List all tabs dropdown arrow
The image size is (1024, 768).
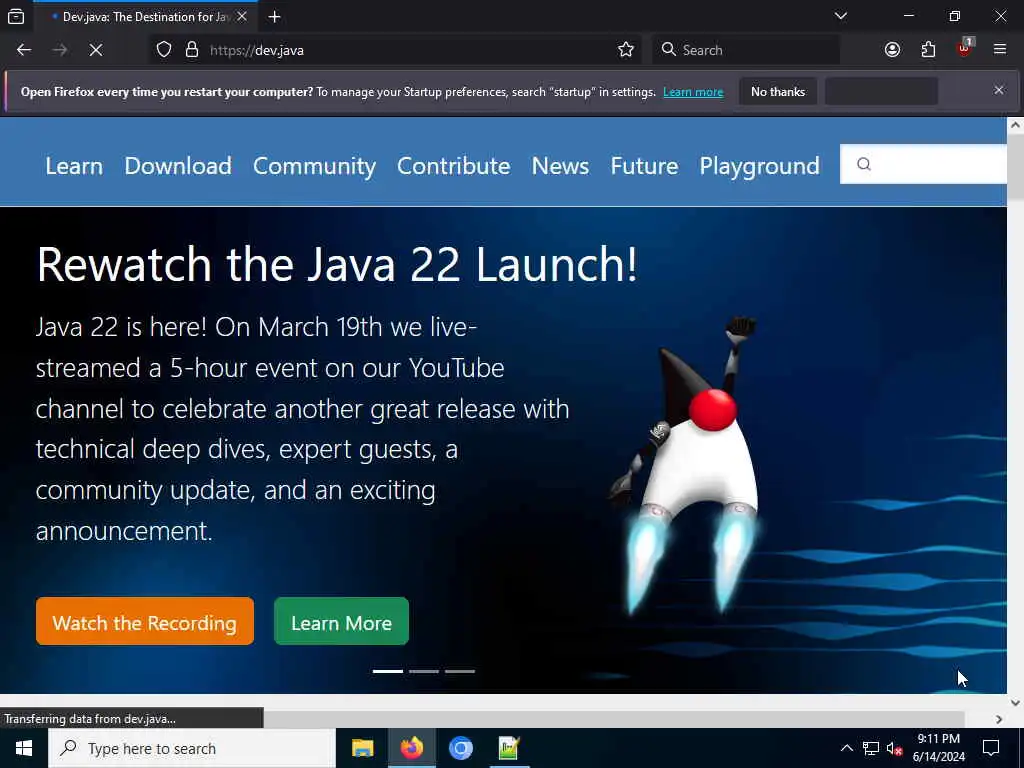(x=840, y=16)
